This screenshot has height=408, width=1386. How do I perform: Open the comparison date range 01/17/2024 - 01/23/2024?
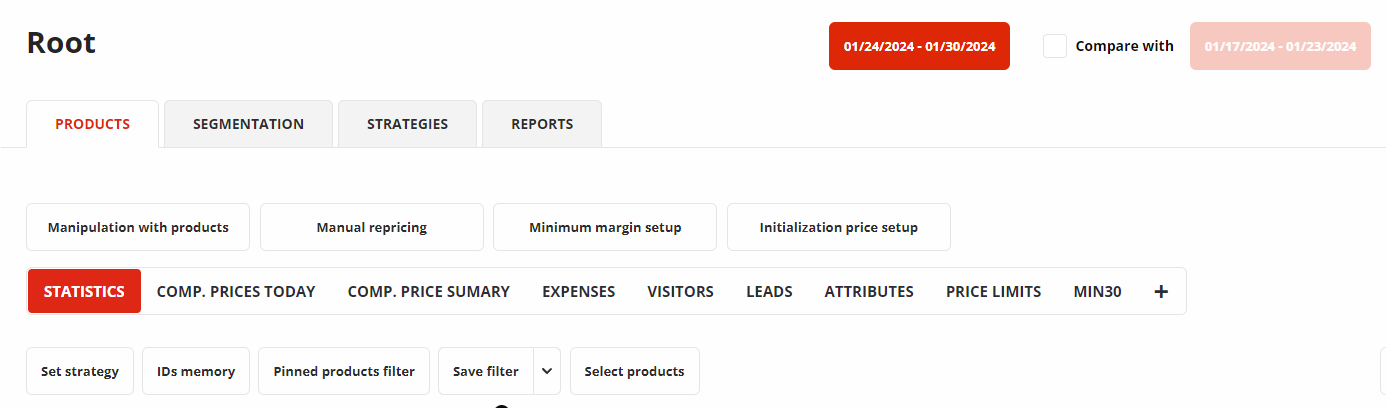tap(1280, 46)
